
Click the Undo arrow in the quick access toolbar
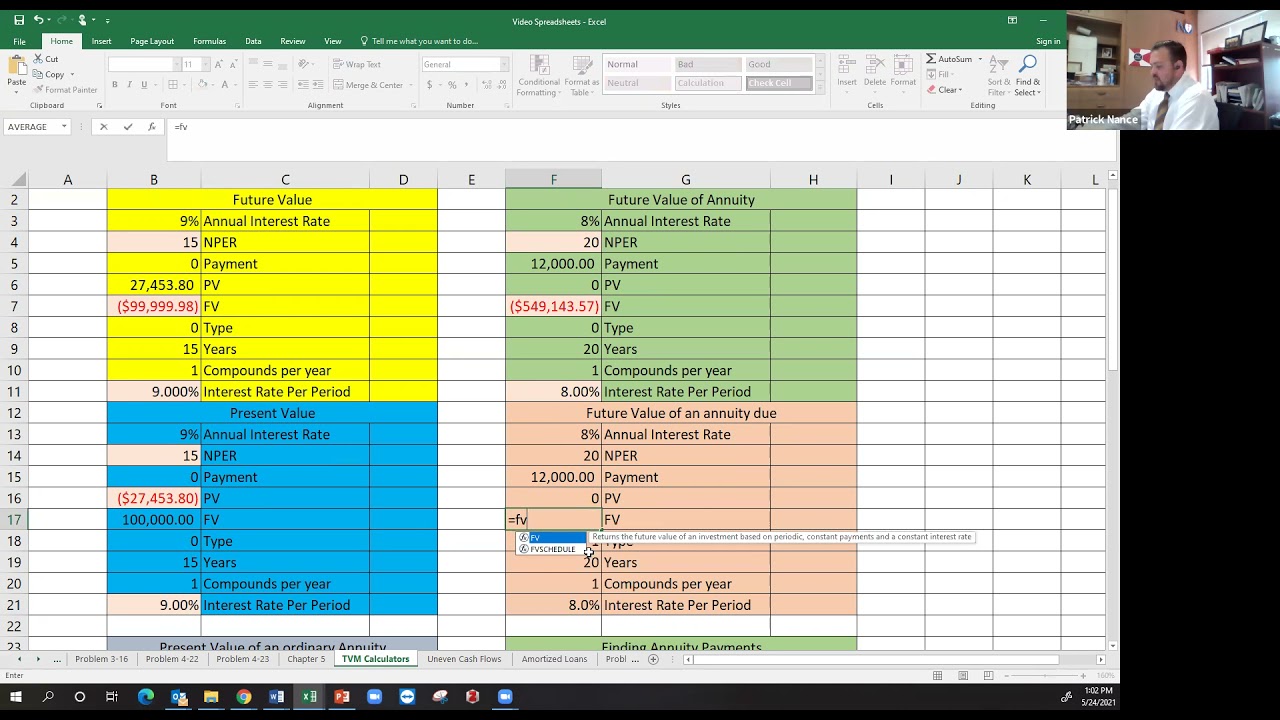pyautogui.click(x=38, y=20)
